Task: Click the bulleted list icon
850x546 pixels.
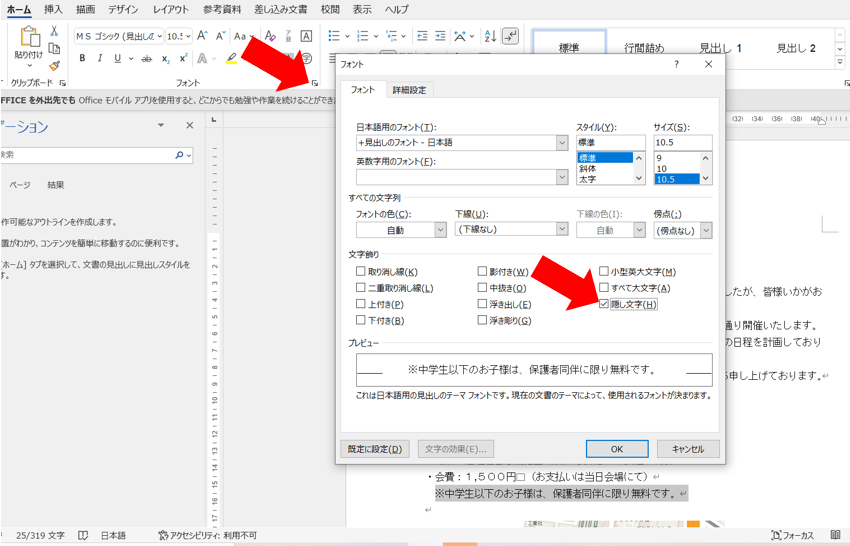Action: [x=334, y=36]
